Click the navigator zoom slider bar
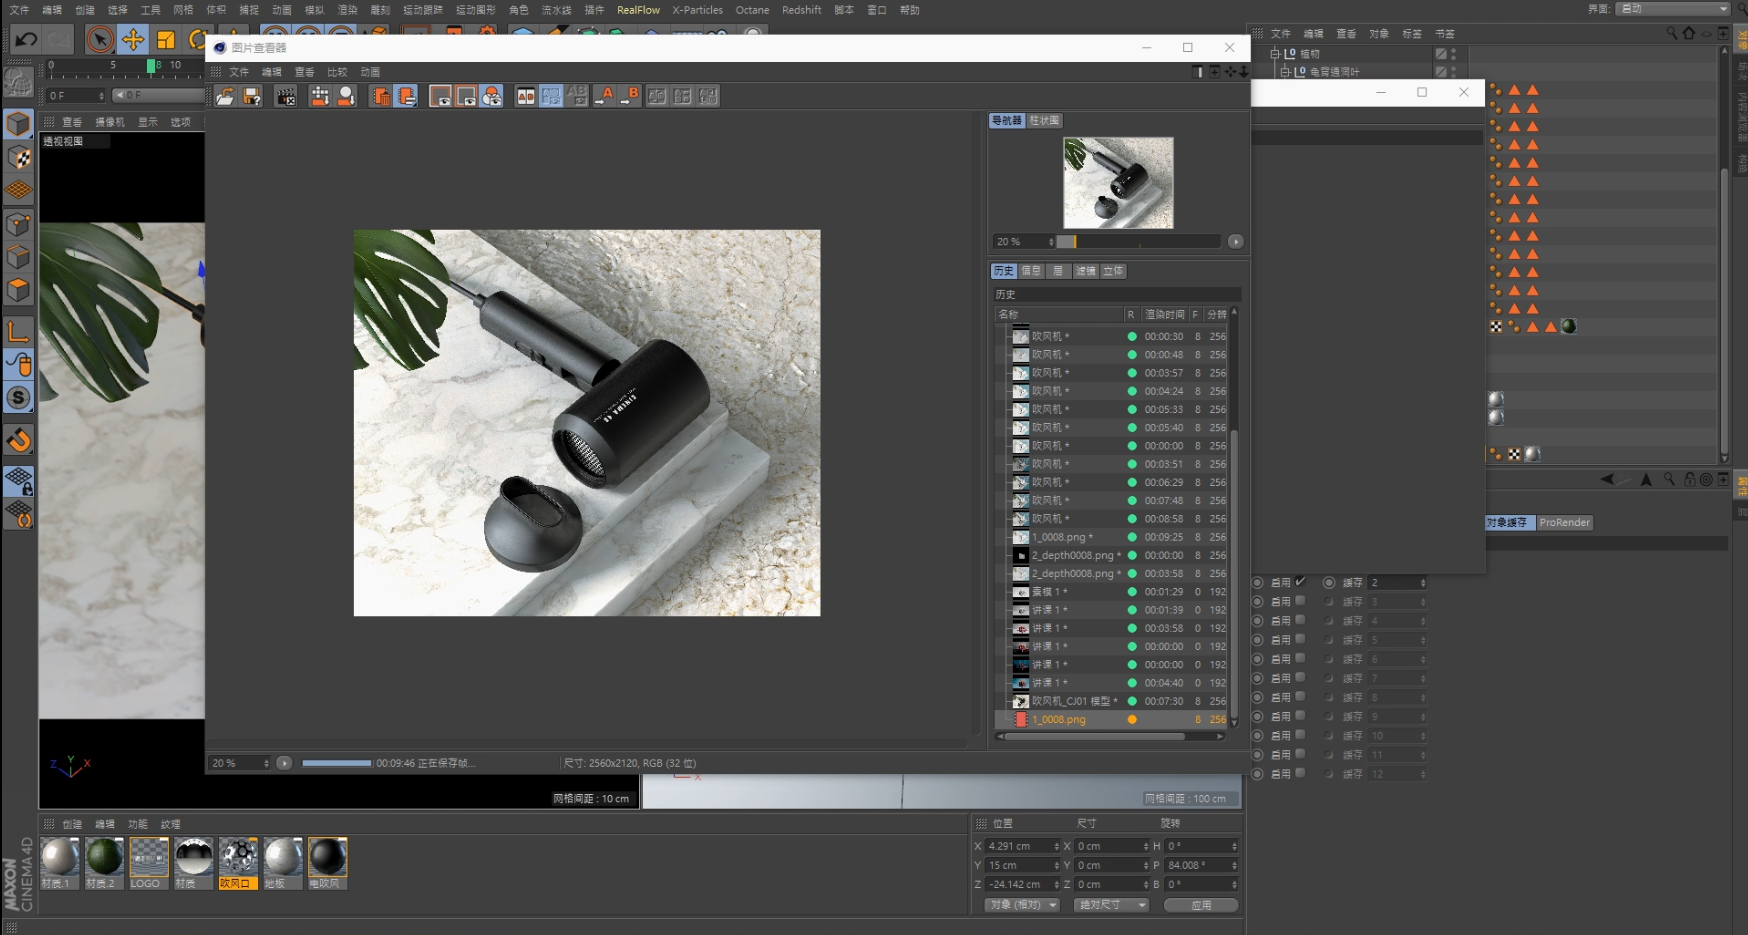This screenshot has height=935, width=1748. coord(1139,242)
